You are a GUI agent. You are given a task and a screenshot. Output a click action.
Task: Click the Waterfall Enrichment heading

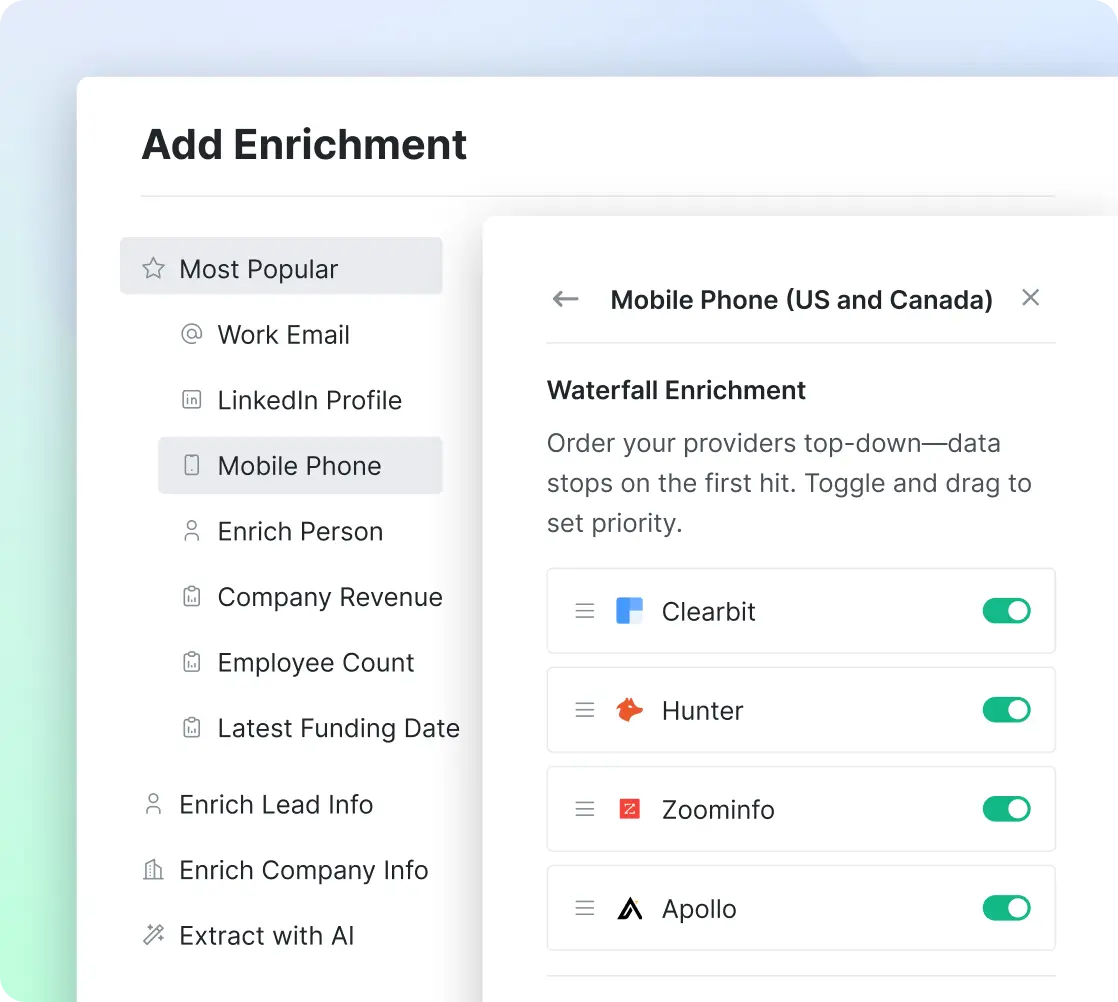point(676,391)
